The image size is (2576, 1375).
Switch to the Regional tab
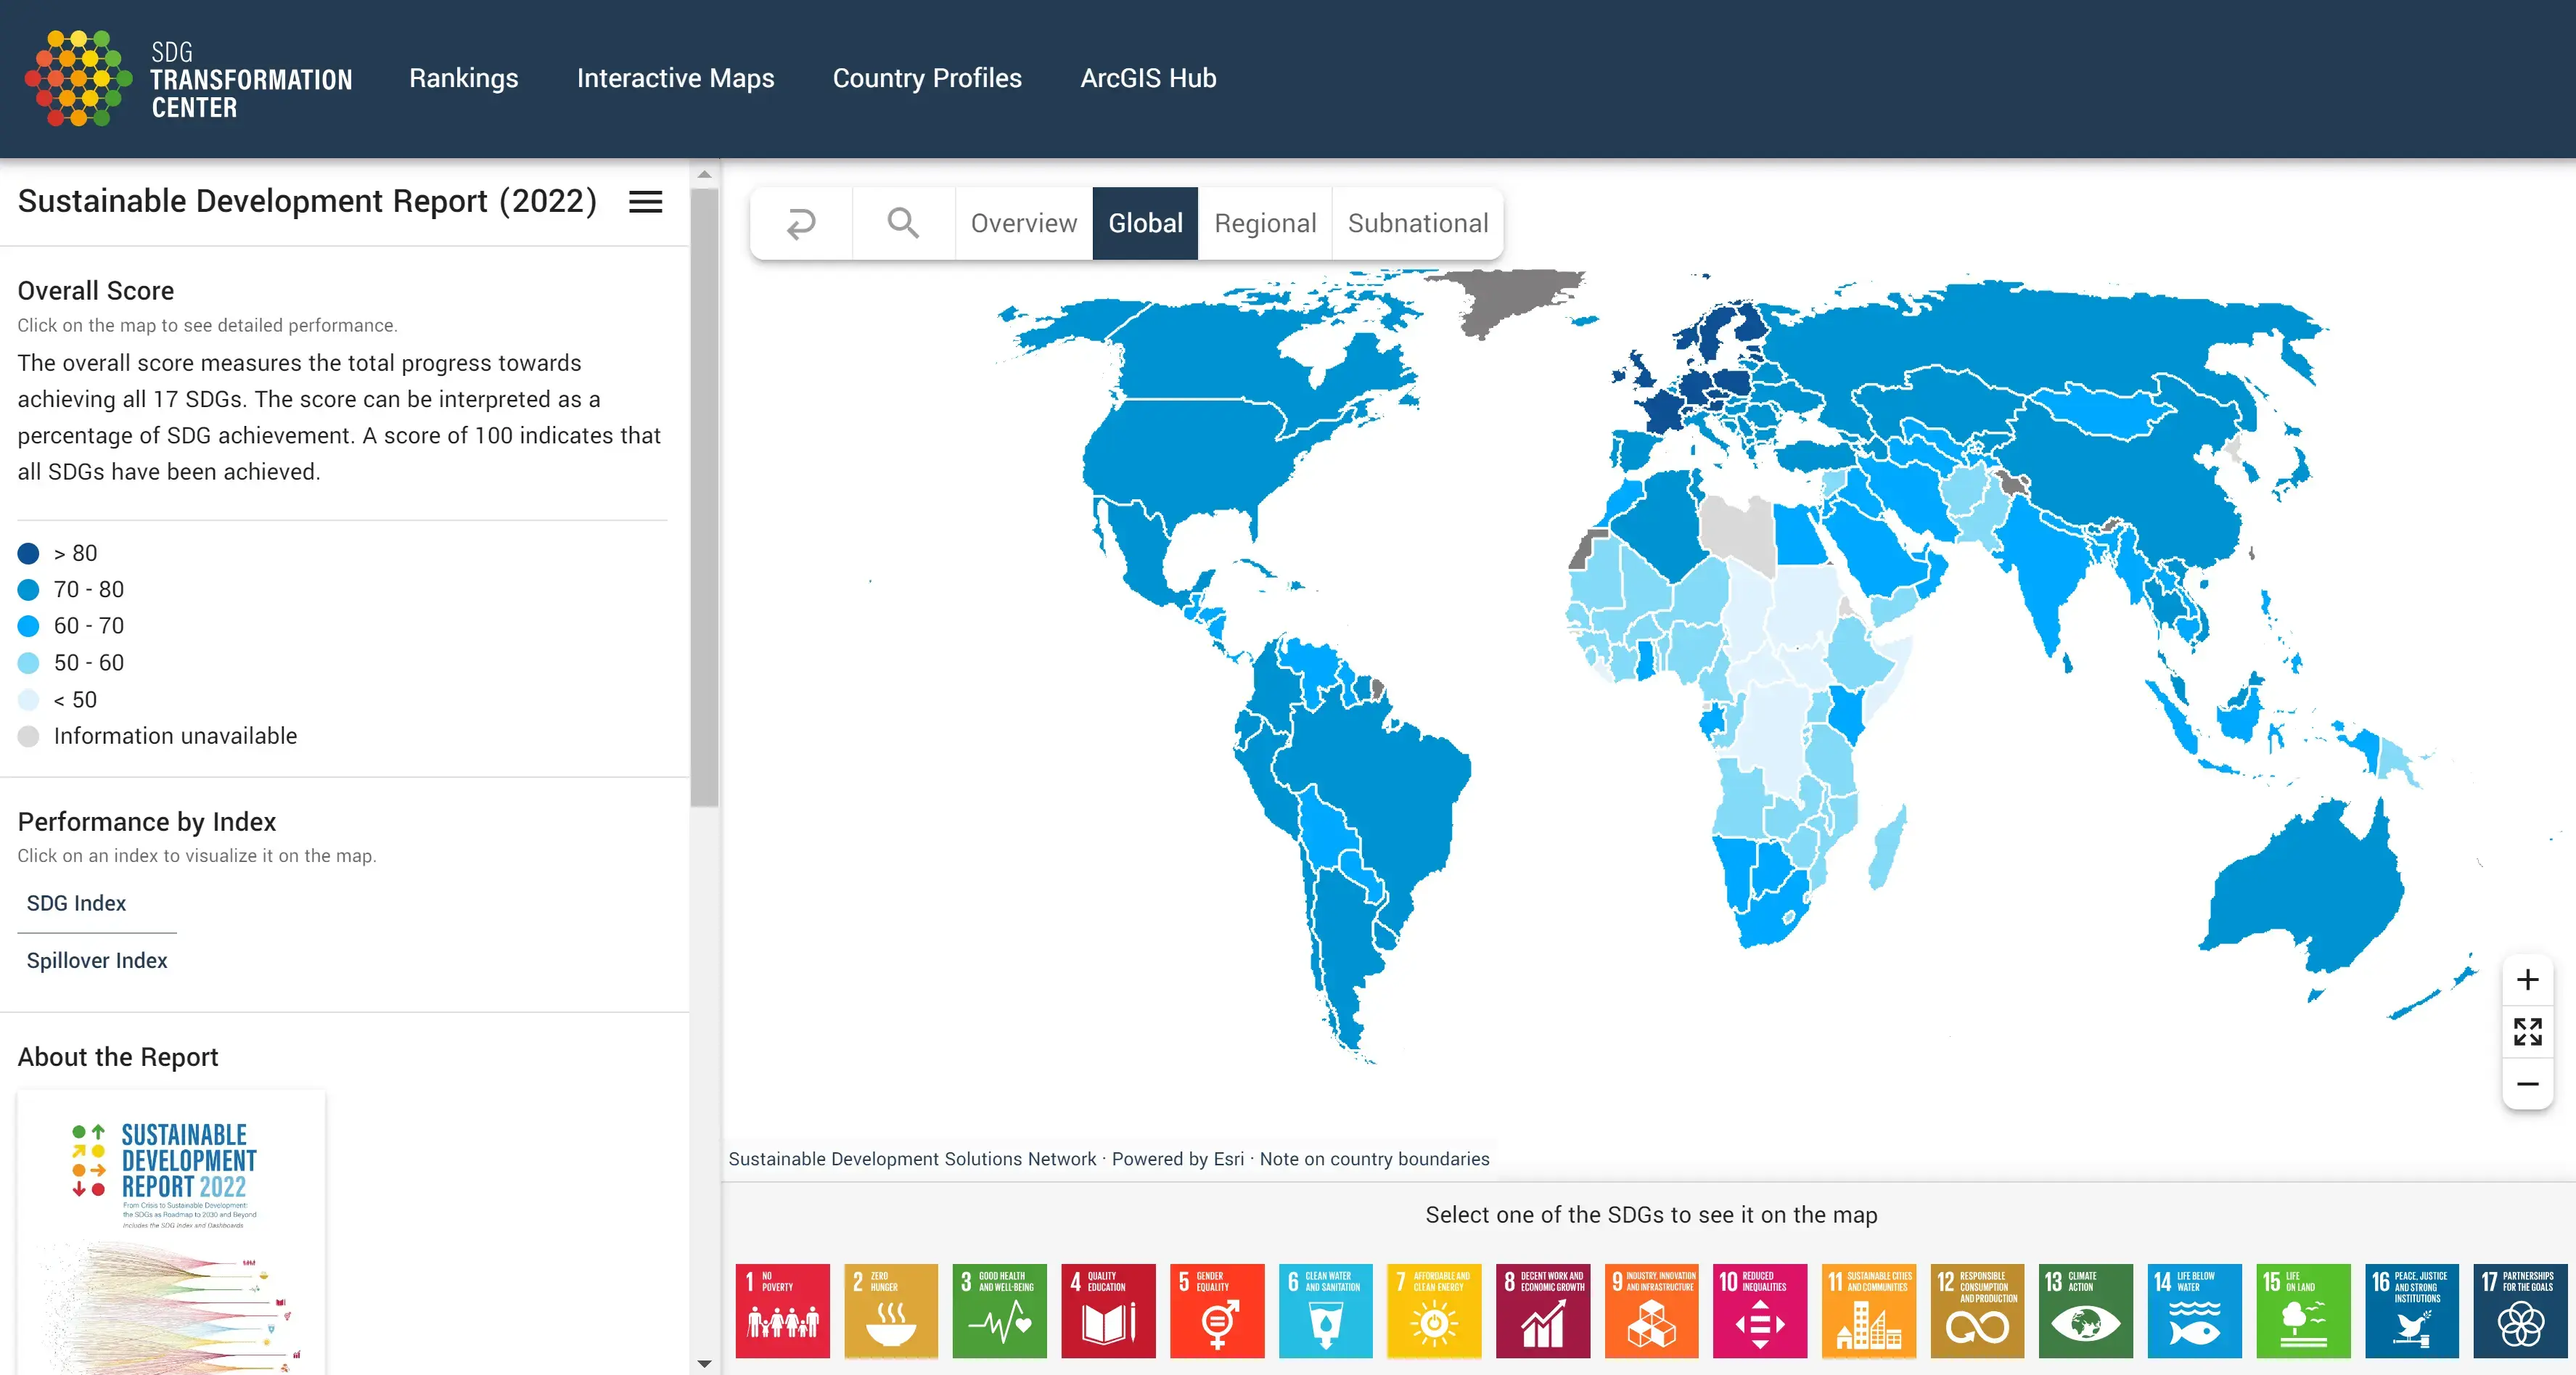[x=1265, y=223]
